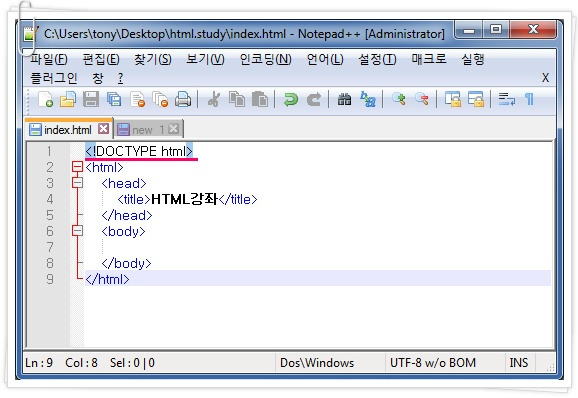Collapse the <head> fold marker on line 3

click(77, 183)
